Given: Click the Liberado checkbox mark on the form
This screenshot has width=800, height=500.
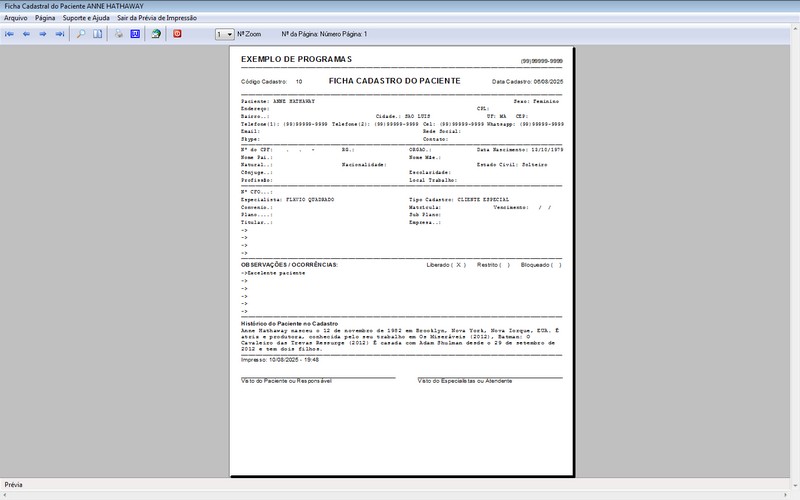Looking at the screenshot, I should pyautogui.click(x=459, y=265).
